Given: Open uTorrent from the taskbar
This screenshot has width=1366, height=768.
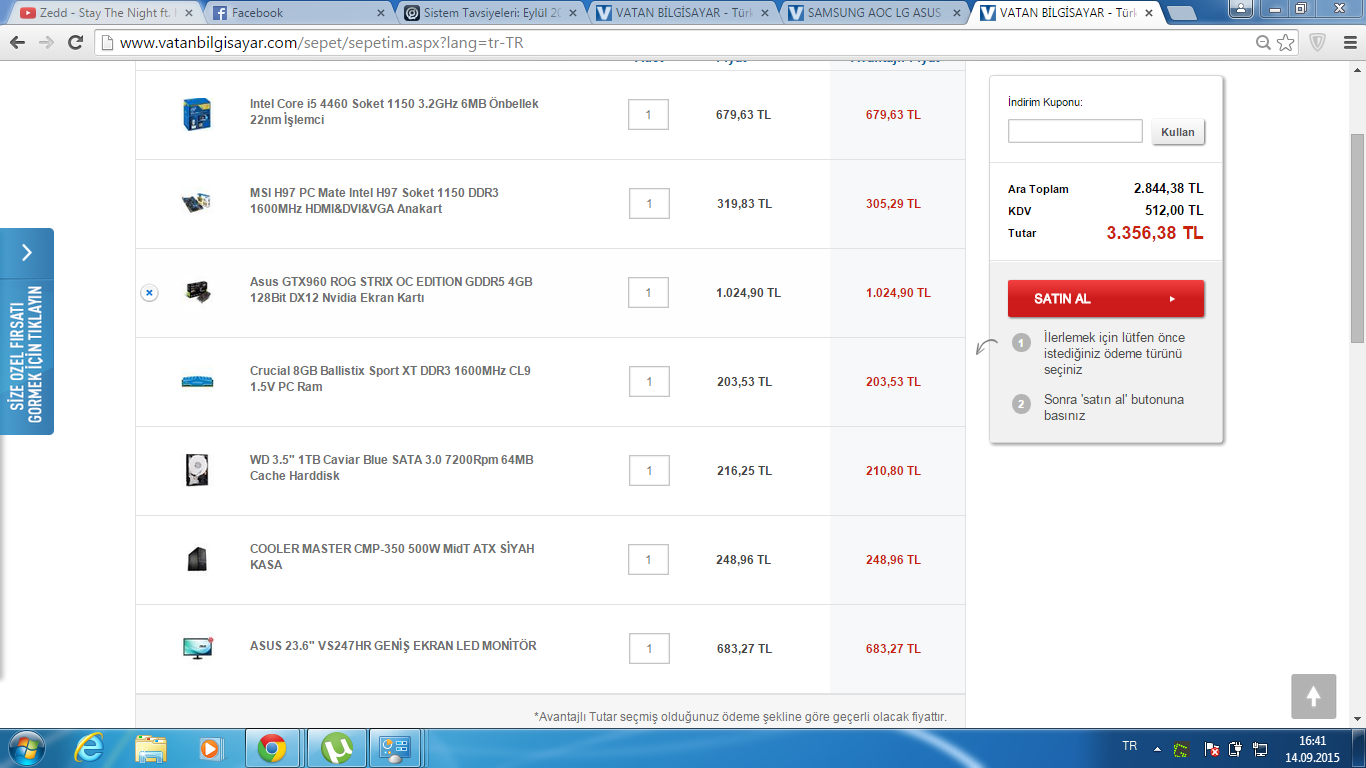Looking at the screenshot, I should point(337,748).
